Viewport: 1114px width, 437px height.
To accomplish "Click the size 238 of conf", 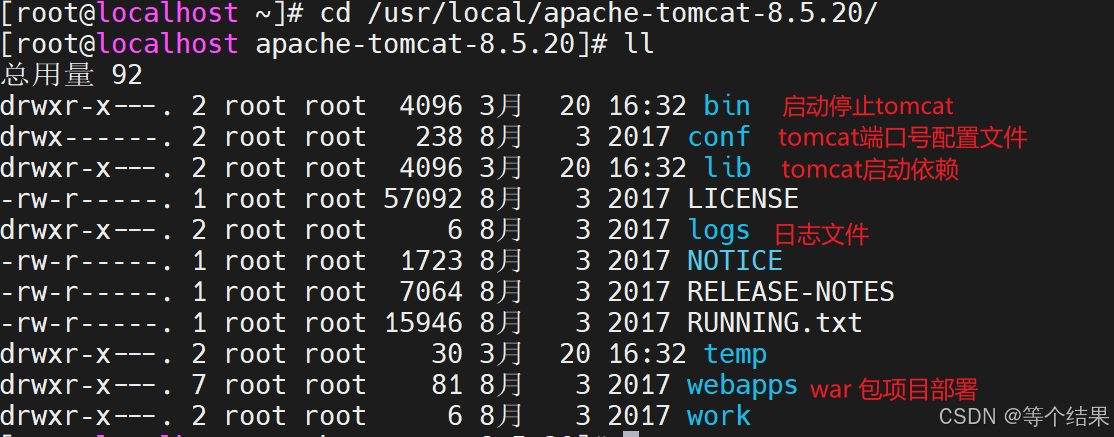I will [x=438, y=136].
